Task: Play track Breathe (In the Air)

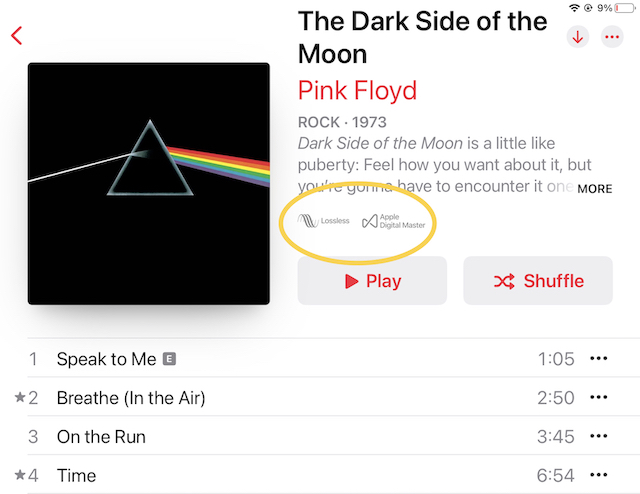Action: (x=130, y=398)
